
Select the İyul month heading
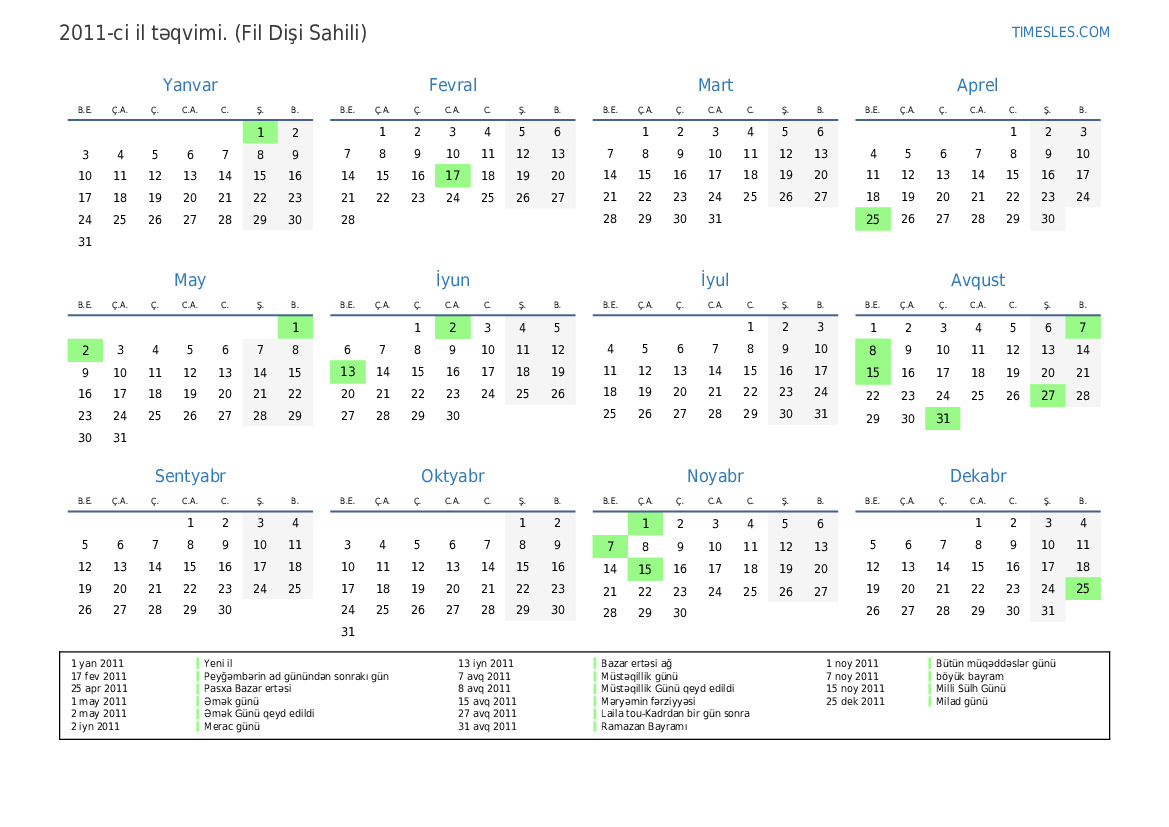pyautogui.click(x=715, y=280)
